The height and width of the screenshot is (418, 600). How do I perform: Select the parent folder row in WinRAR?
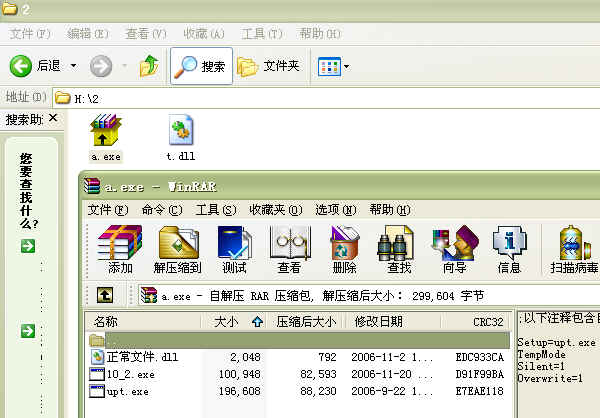click(299, 340)
